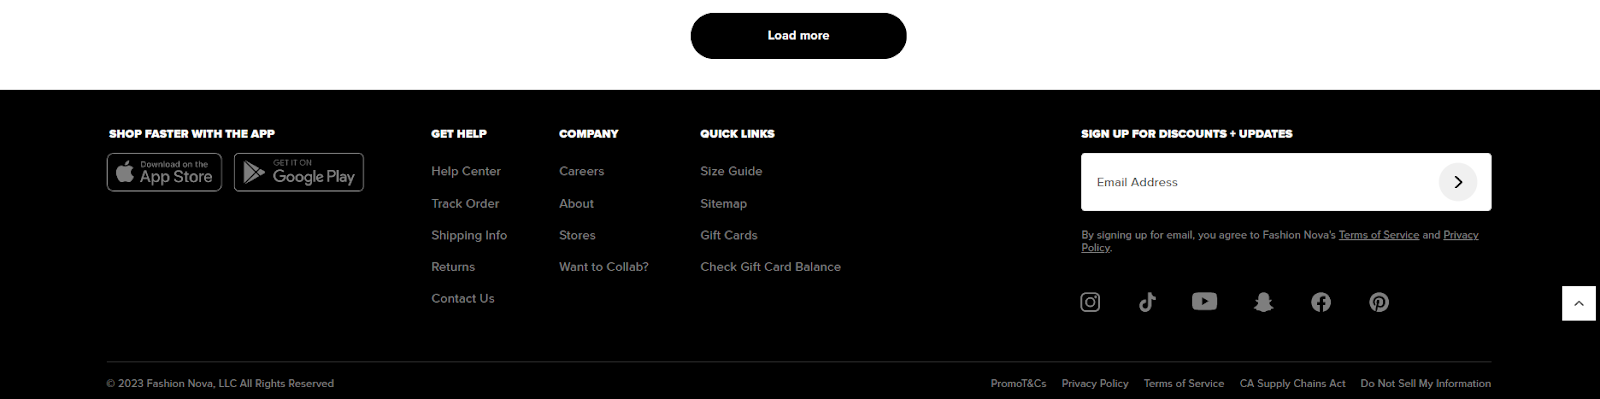Get it on Google Play badge
The width and height of the screenshot is (1600, 399).
tap(299, 172)
